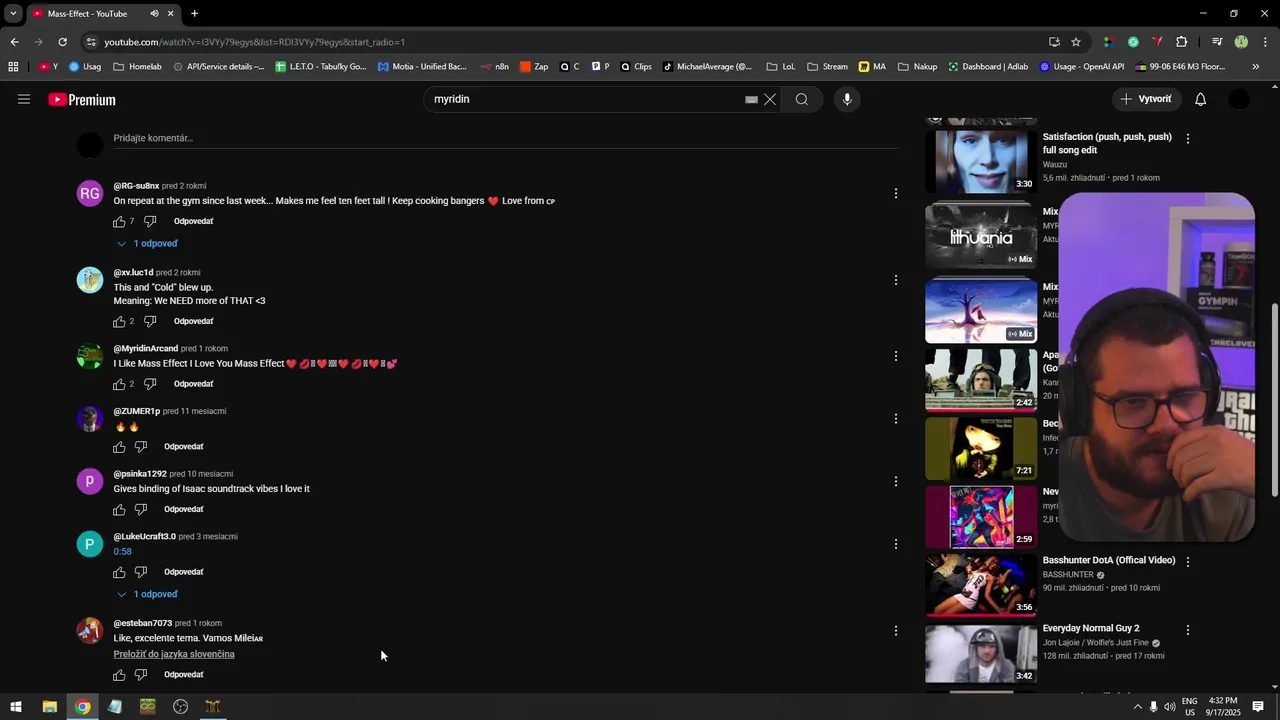1280x720 pixels.
Task: Open options menu for @RG-su8nx comment
Action: [x=896, y=193]
